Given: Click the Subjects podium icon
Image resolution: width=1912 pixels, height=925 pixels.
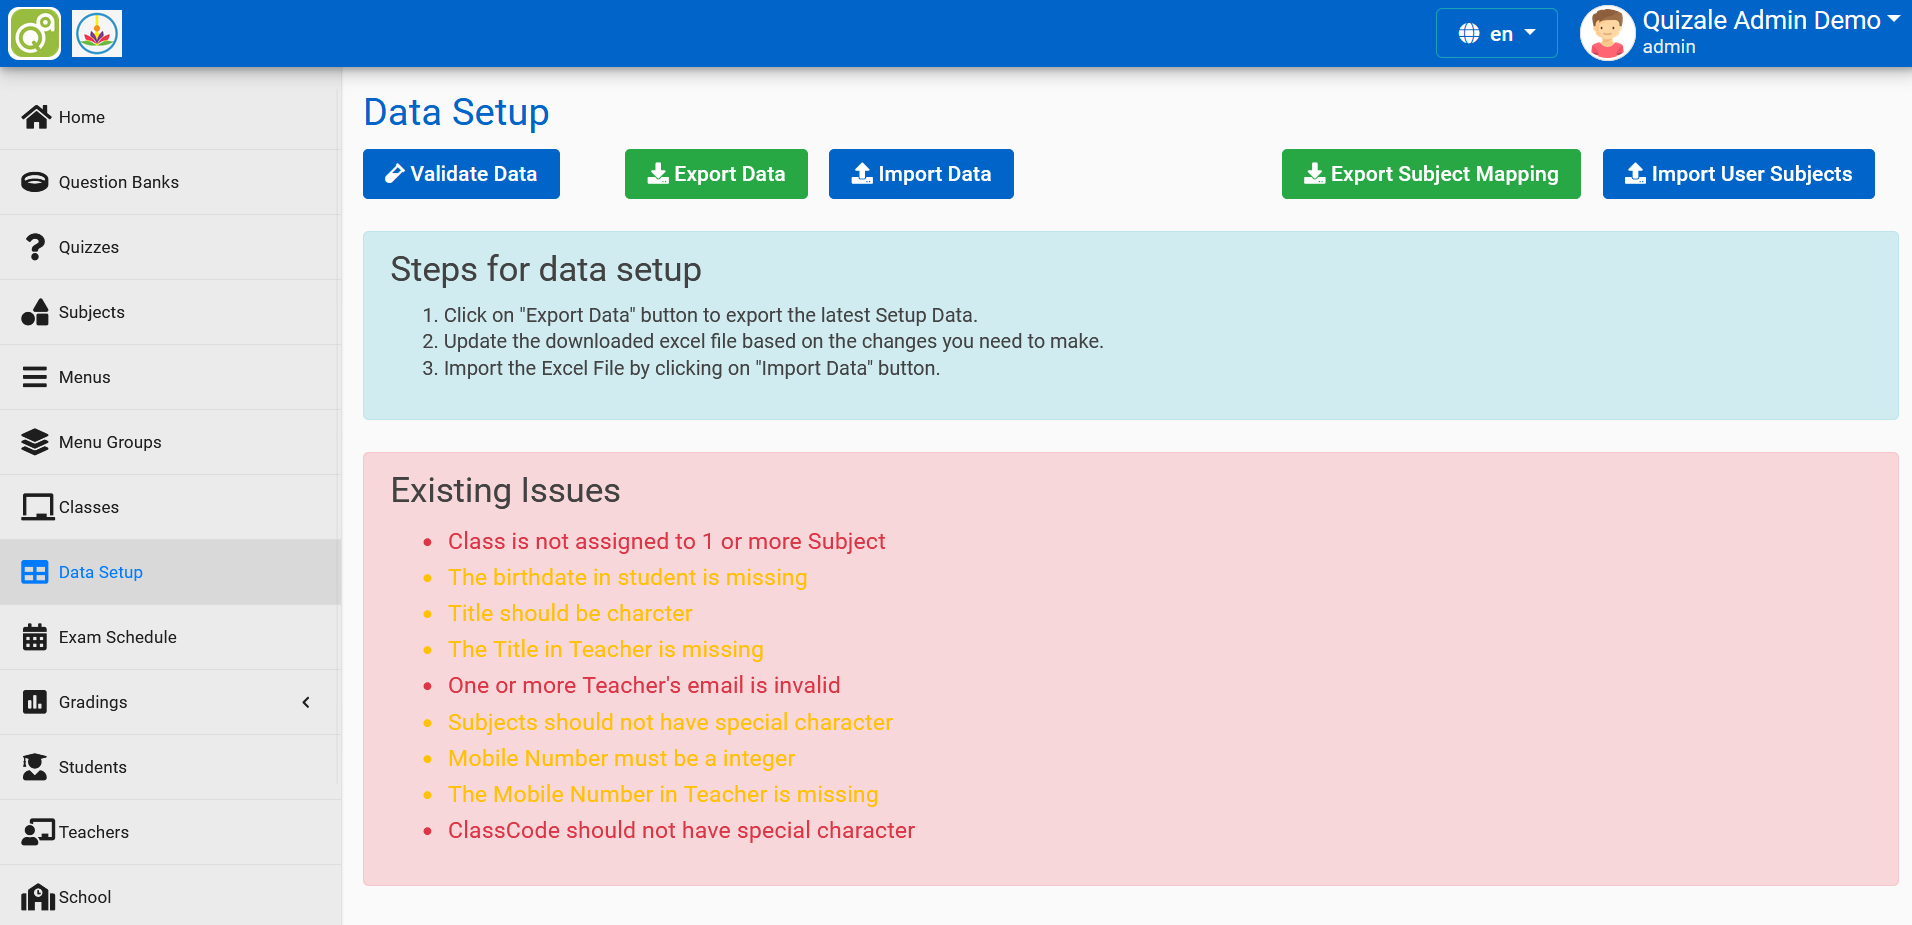Looking at the screenshot, I should pos(35,311).
